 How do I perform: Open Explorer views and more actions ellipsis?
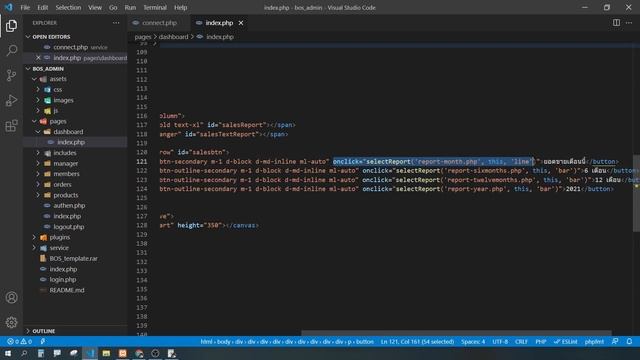[x=116, y=23]
